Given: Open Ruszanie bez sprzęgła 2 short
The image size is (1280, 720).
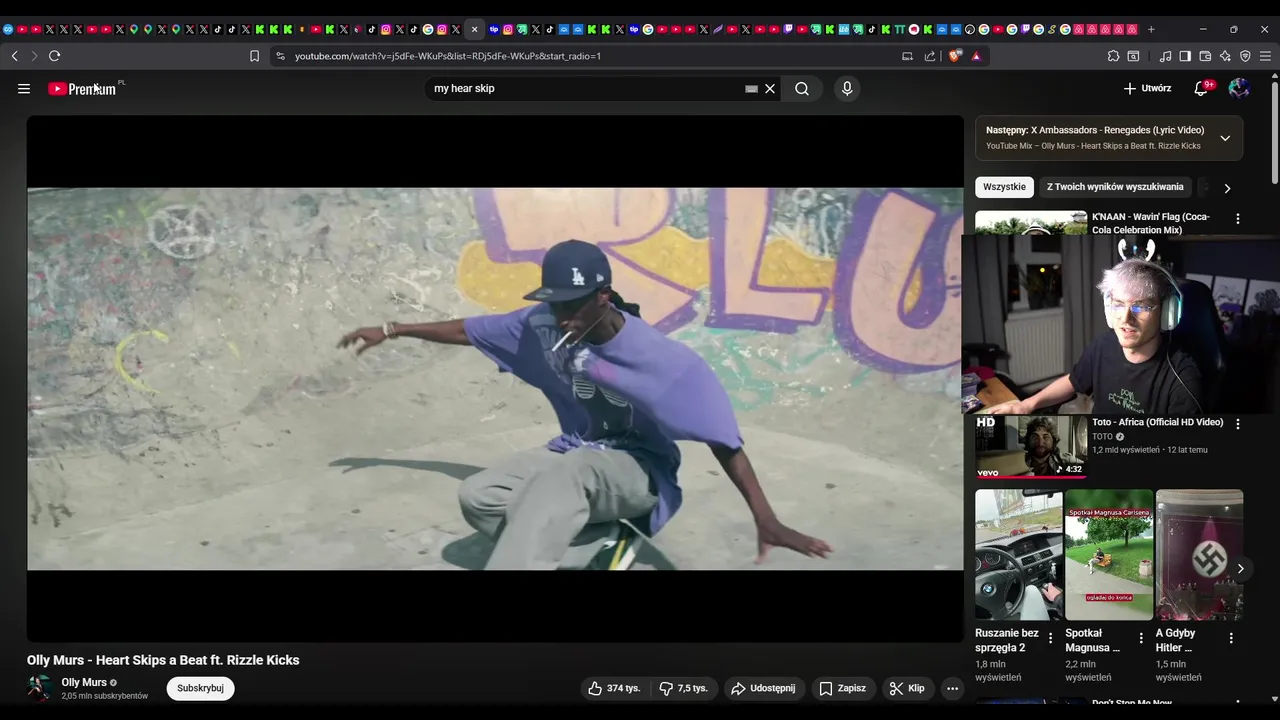Looking at the screenshot, I should (1019, 555).
